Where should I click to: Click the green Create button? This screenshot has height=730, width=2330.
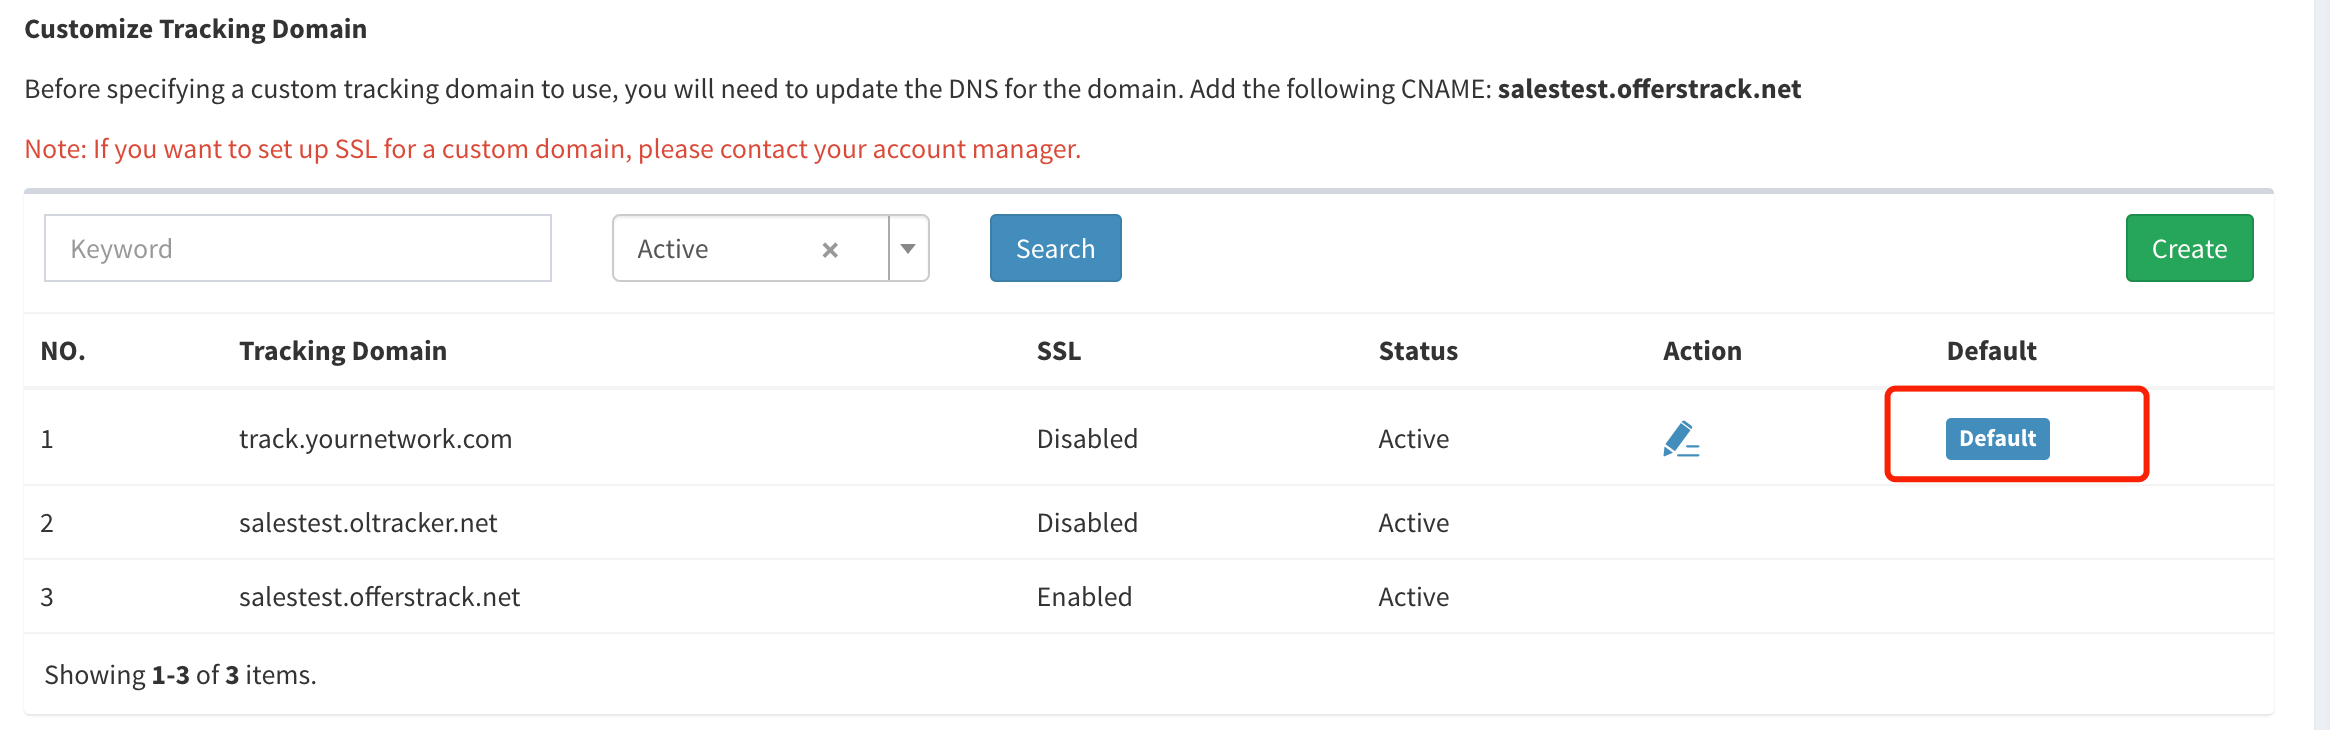(2188, 249)
